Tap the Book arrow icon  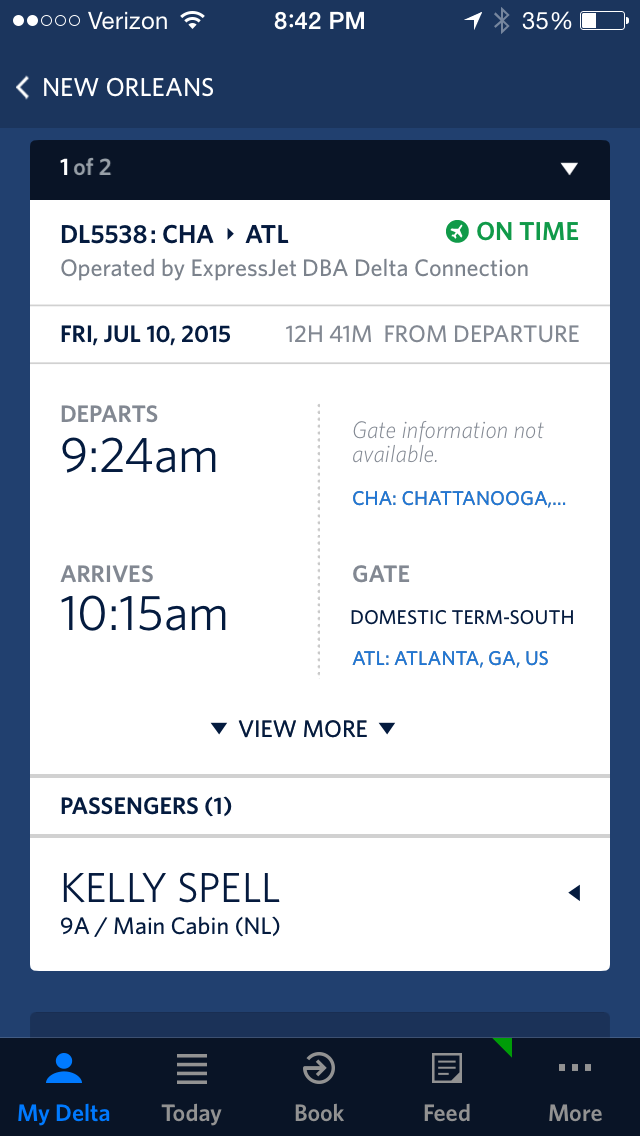click(x=319, y=1070)
